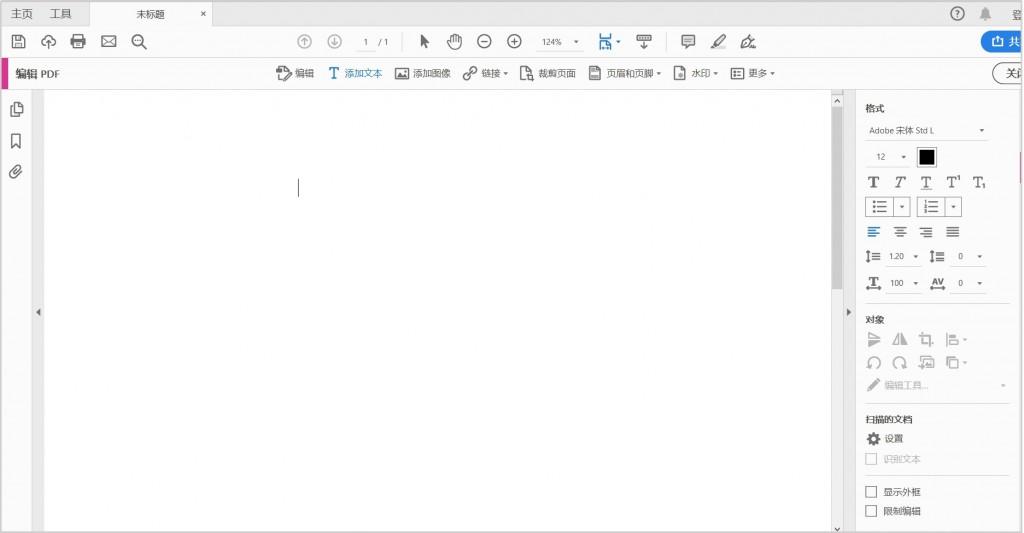Click the upload to cloud icon
Image resolution: width=1024 pixels, height=533 pixels.
48,42
